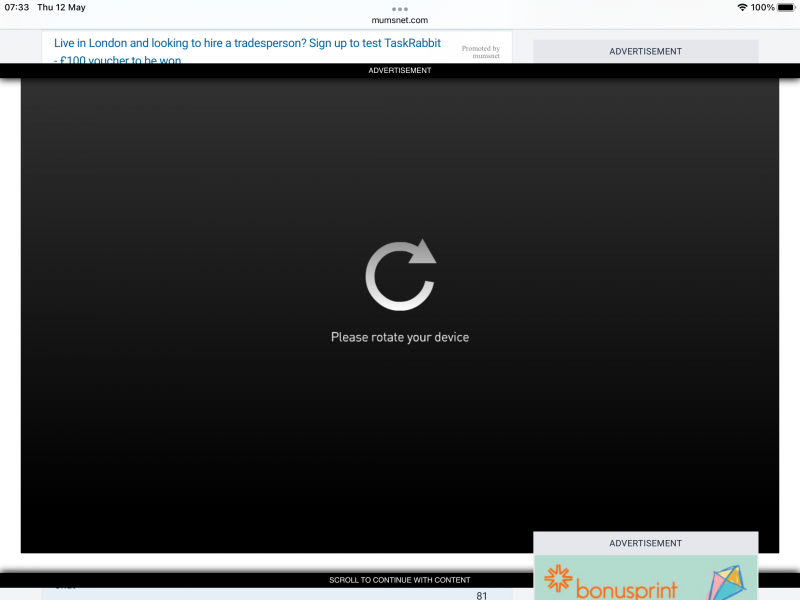This screenshot has height=600, width=800.
Task: Click the top black ADVERTISEMENT header bar
Action: pos(400,70)
